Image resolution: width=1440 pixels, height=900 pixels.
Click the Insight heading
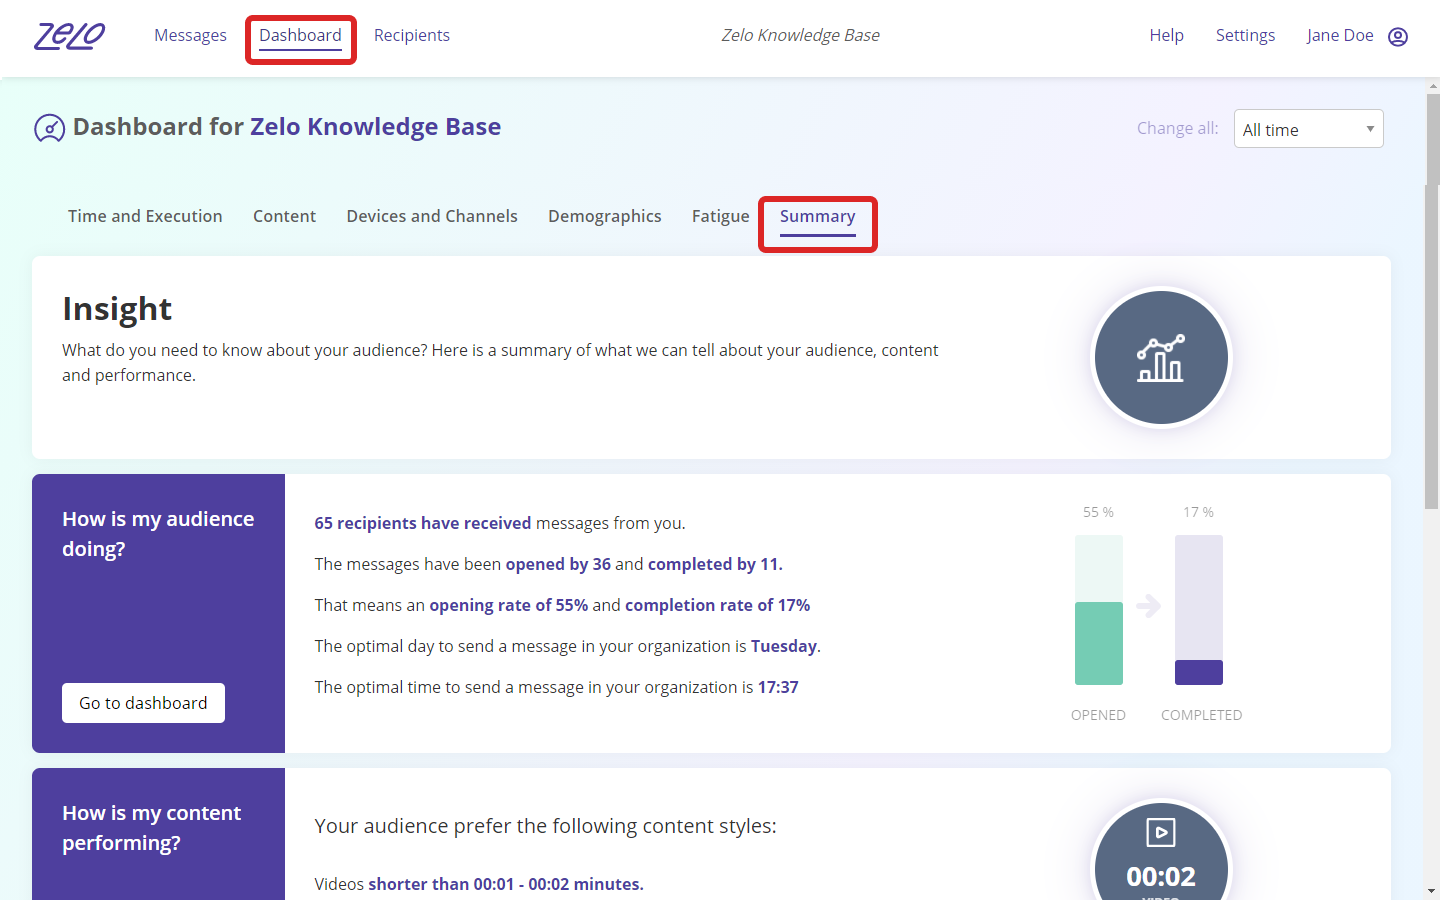point(117,309)
